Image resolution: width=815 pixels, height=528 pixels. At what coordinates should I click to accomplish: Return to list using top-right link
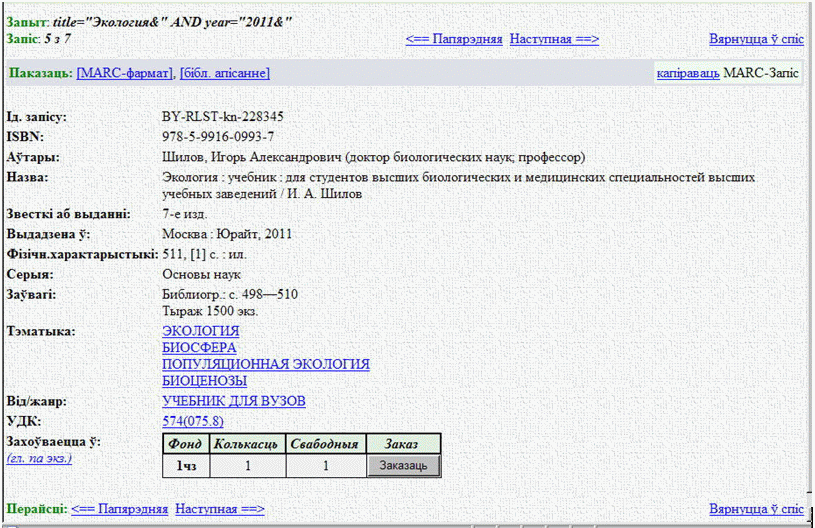click(756, 39)
